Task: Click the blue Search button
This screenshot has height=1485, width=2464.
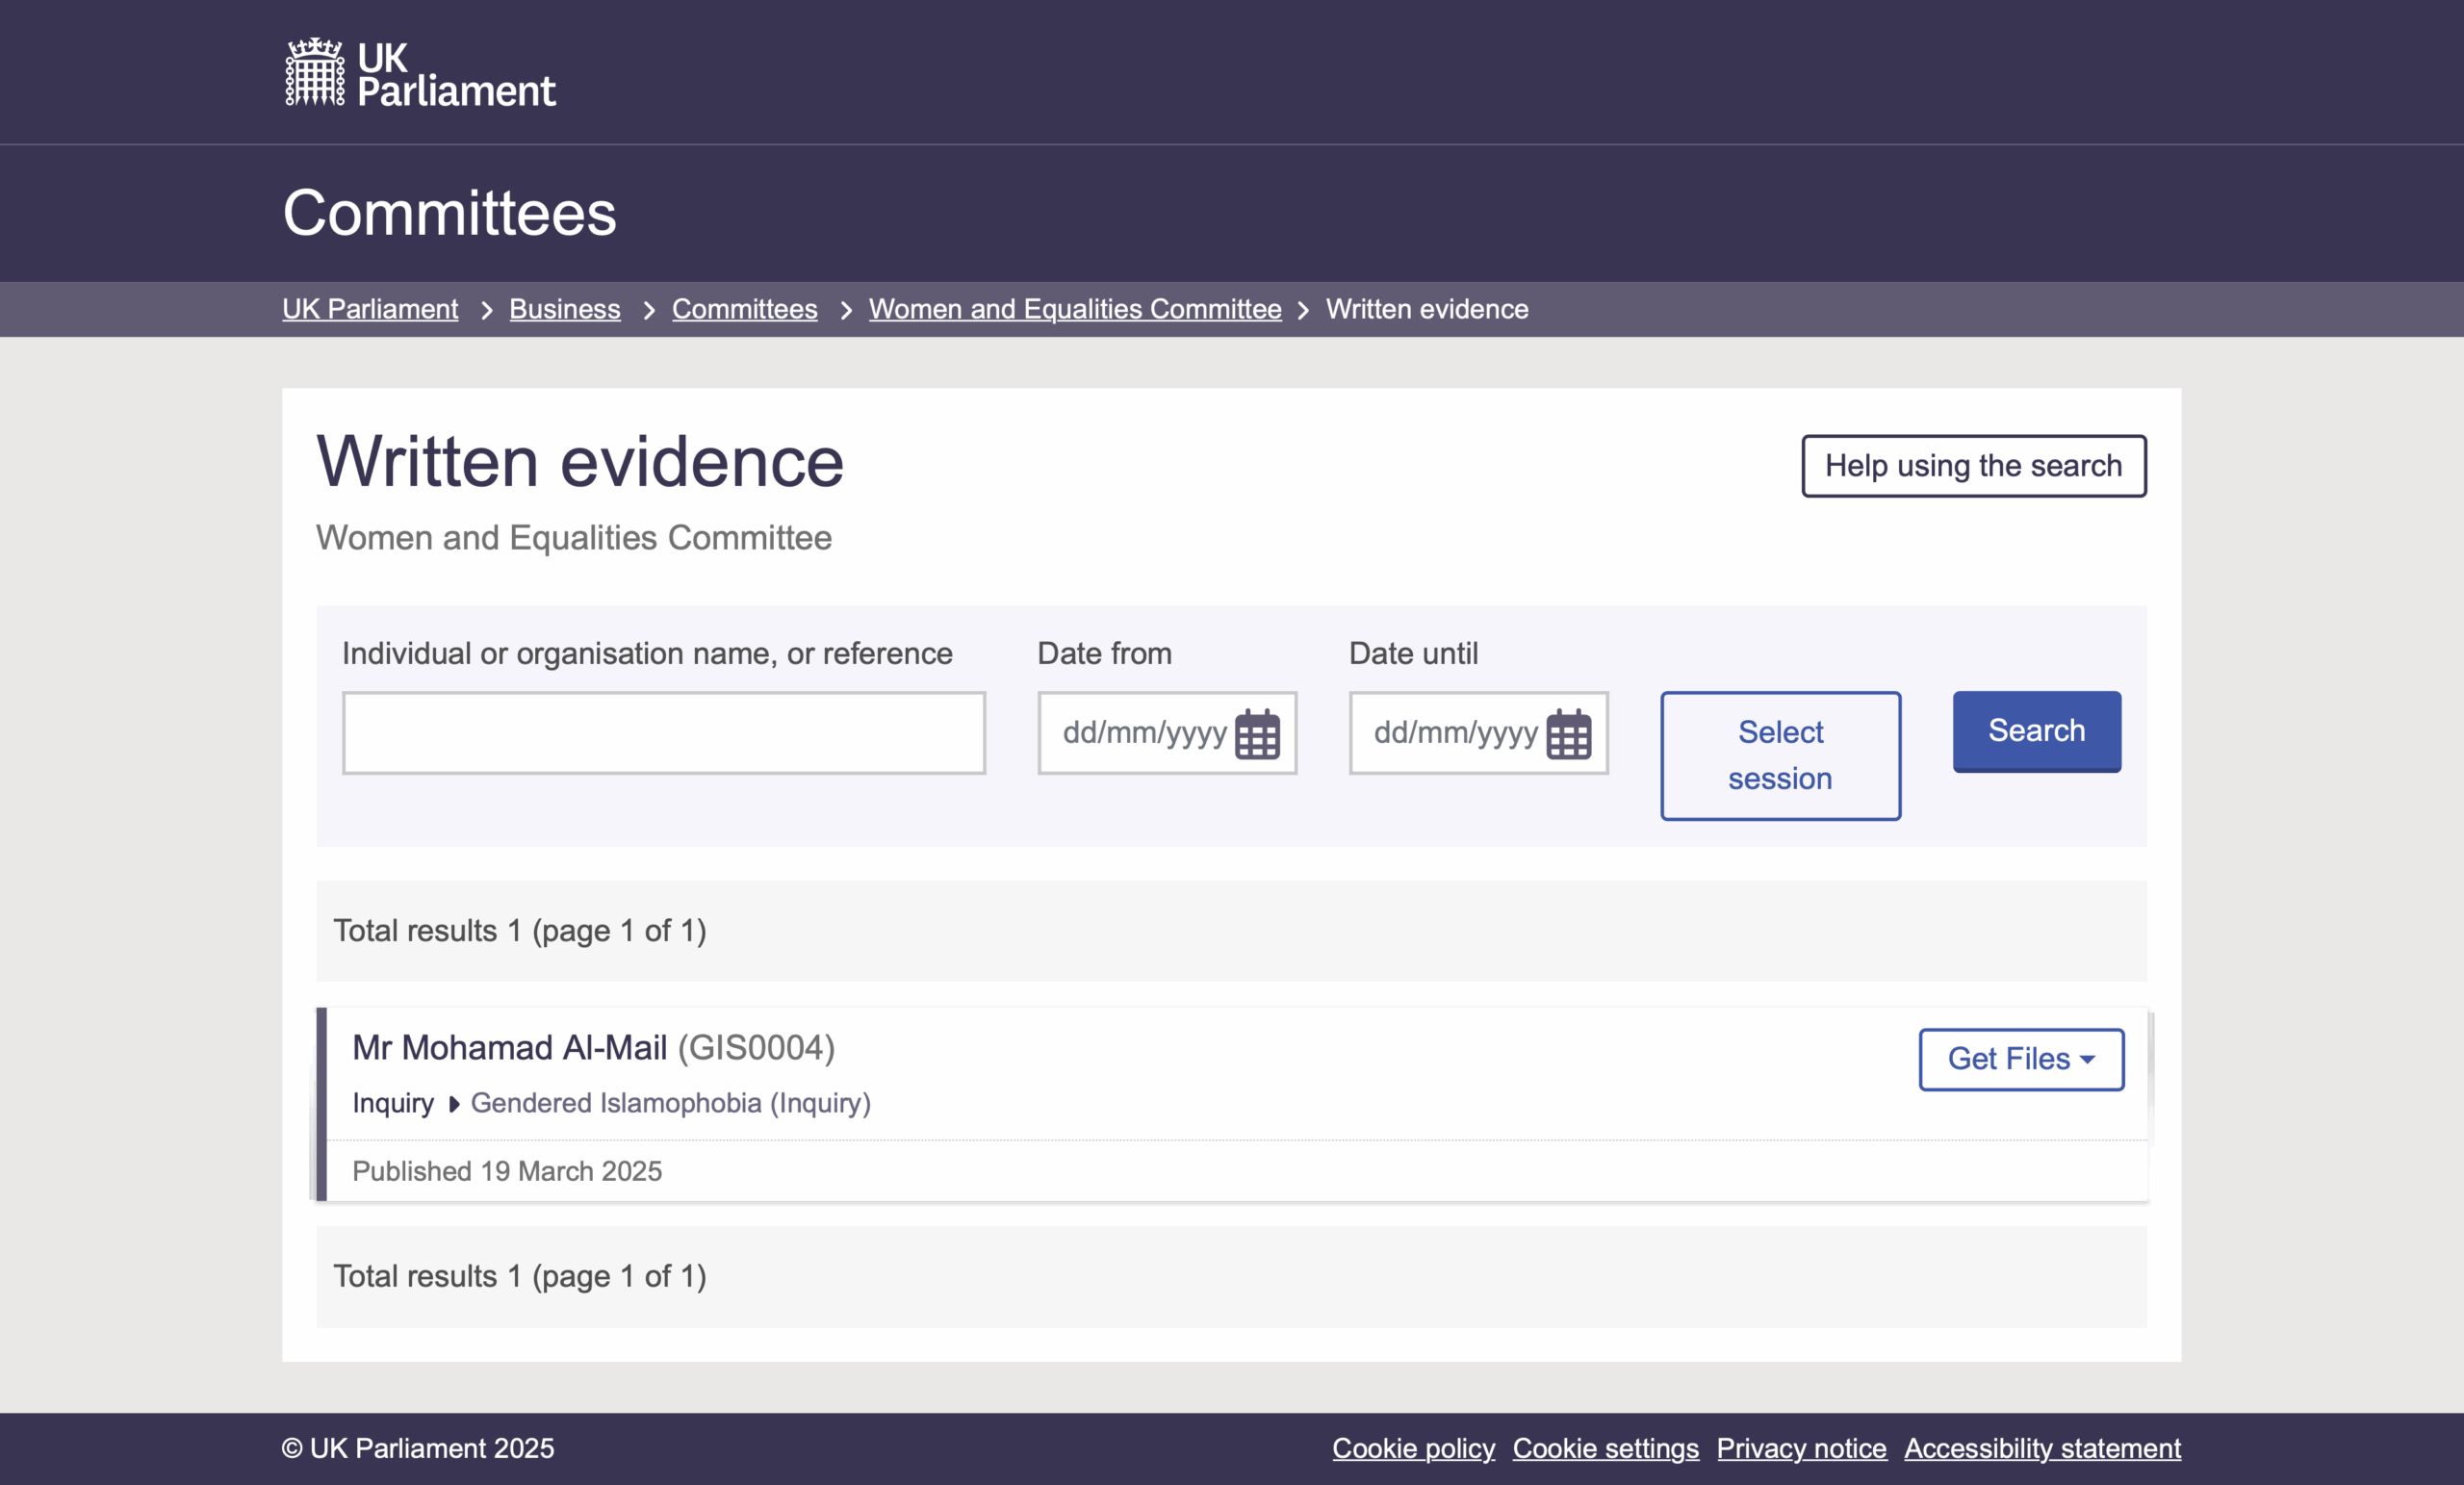Action: (2036, 731)
